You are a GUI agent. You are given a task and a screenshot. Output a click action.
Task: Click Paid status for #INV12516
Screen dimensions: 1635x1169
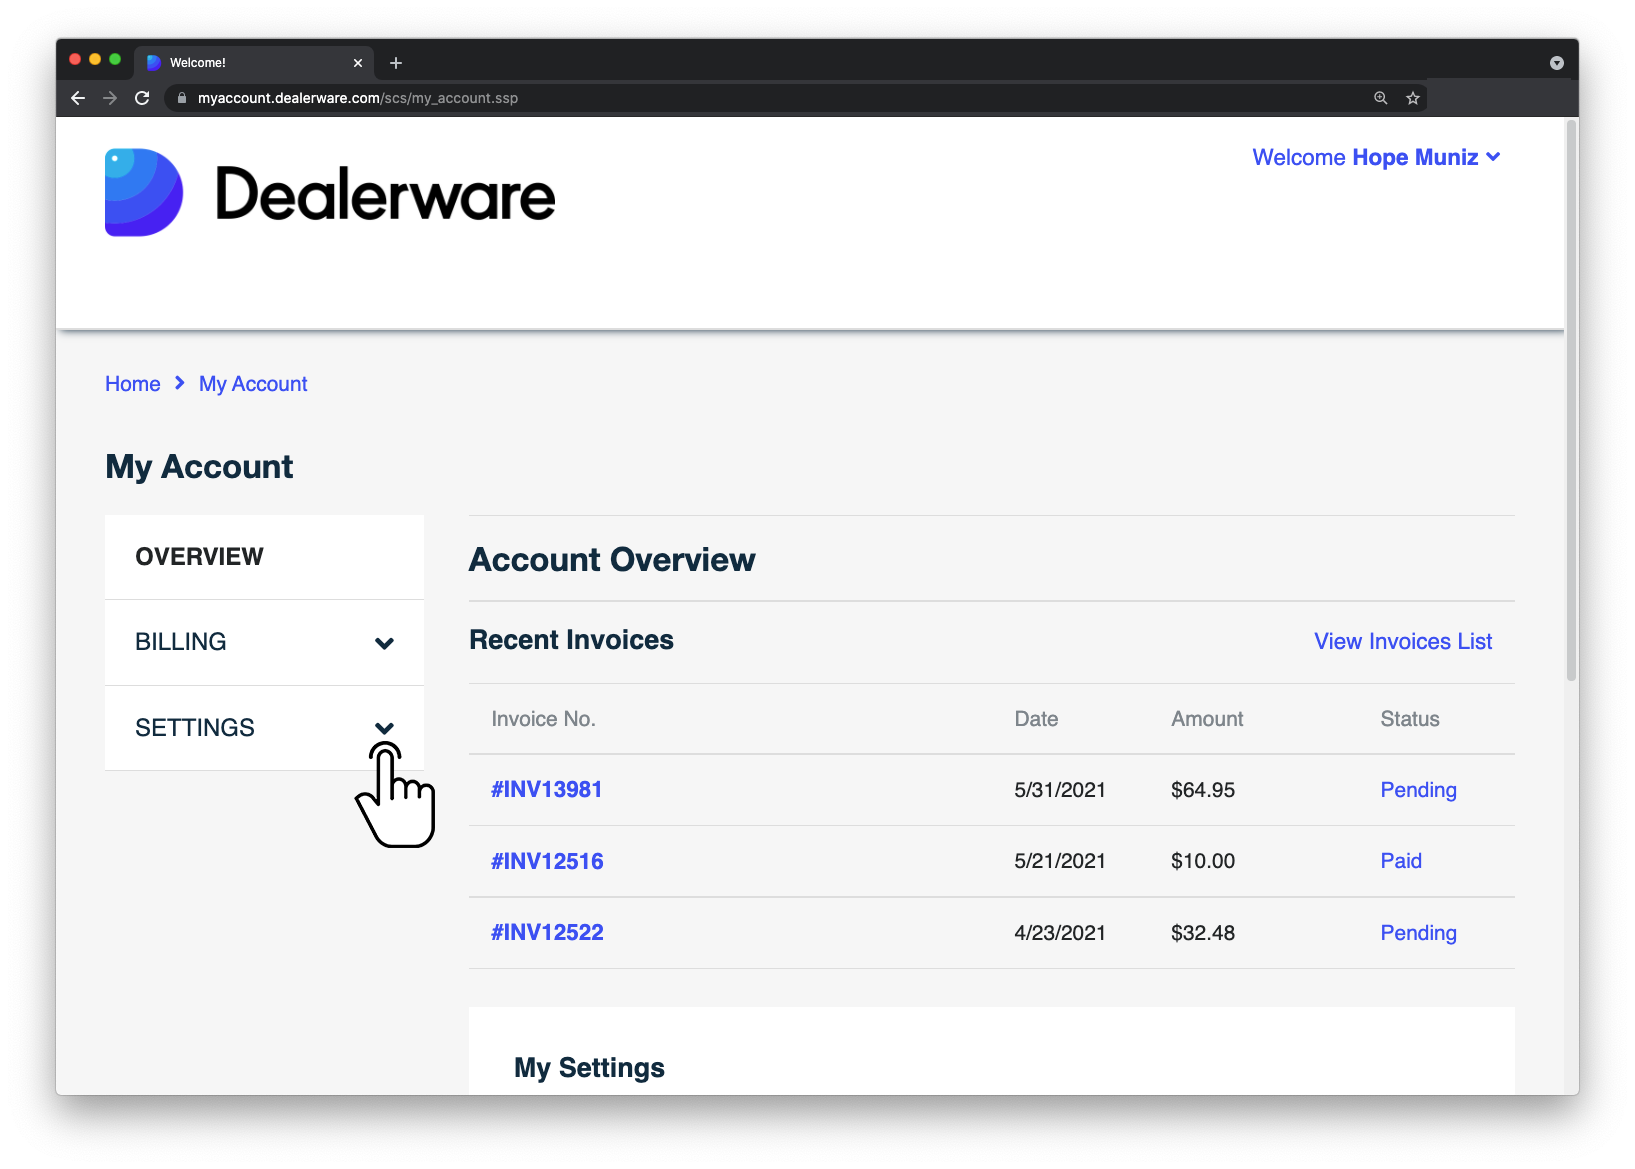pos(1401,861)
